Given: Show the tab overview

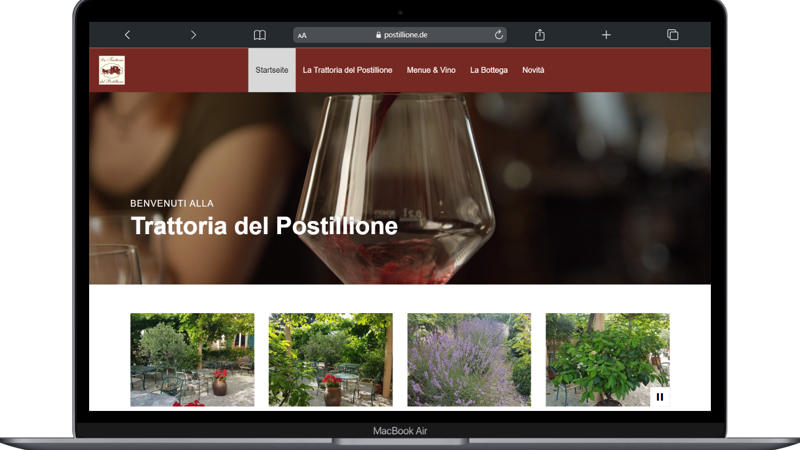Looking at the screenshot, I should pyautogui.click(x=672, y=35).
